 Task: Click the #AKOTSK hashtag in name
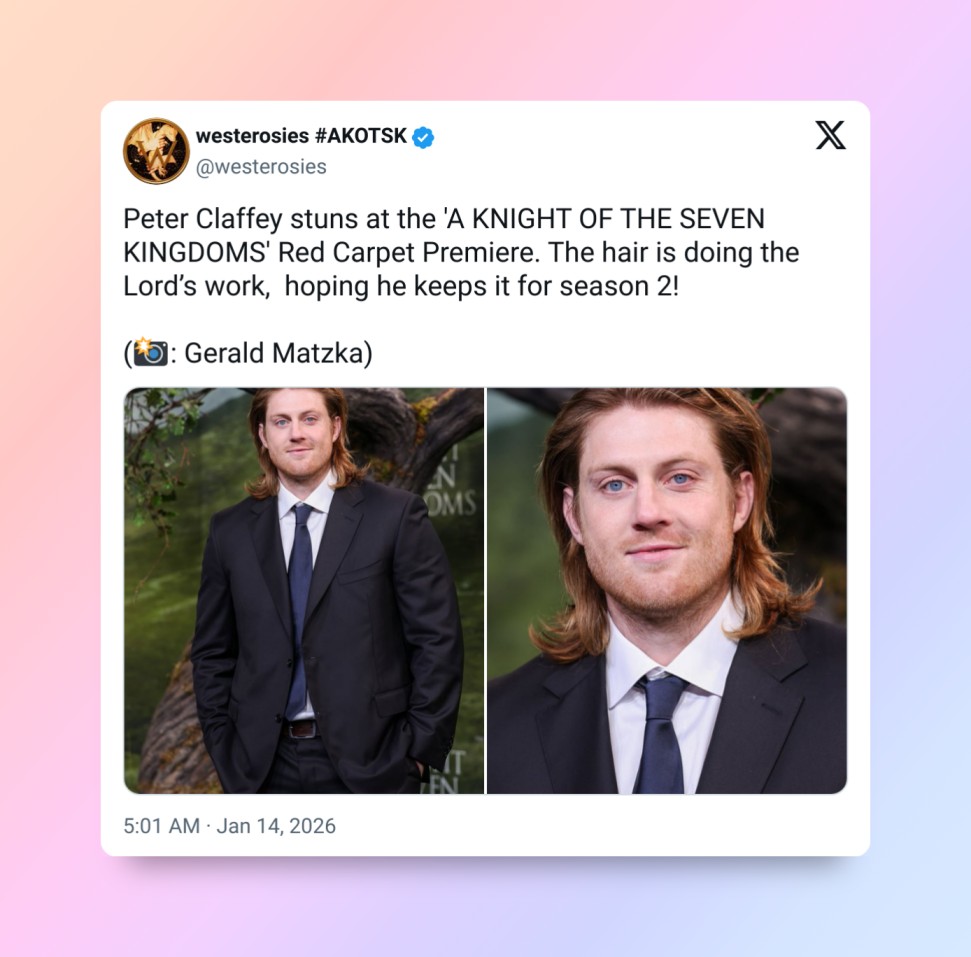[x=360, y=136]
